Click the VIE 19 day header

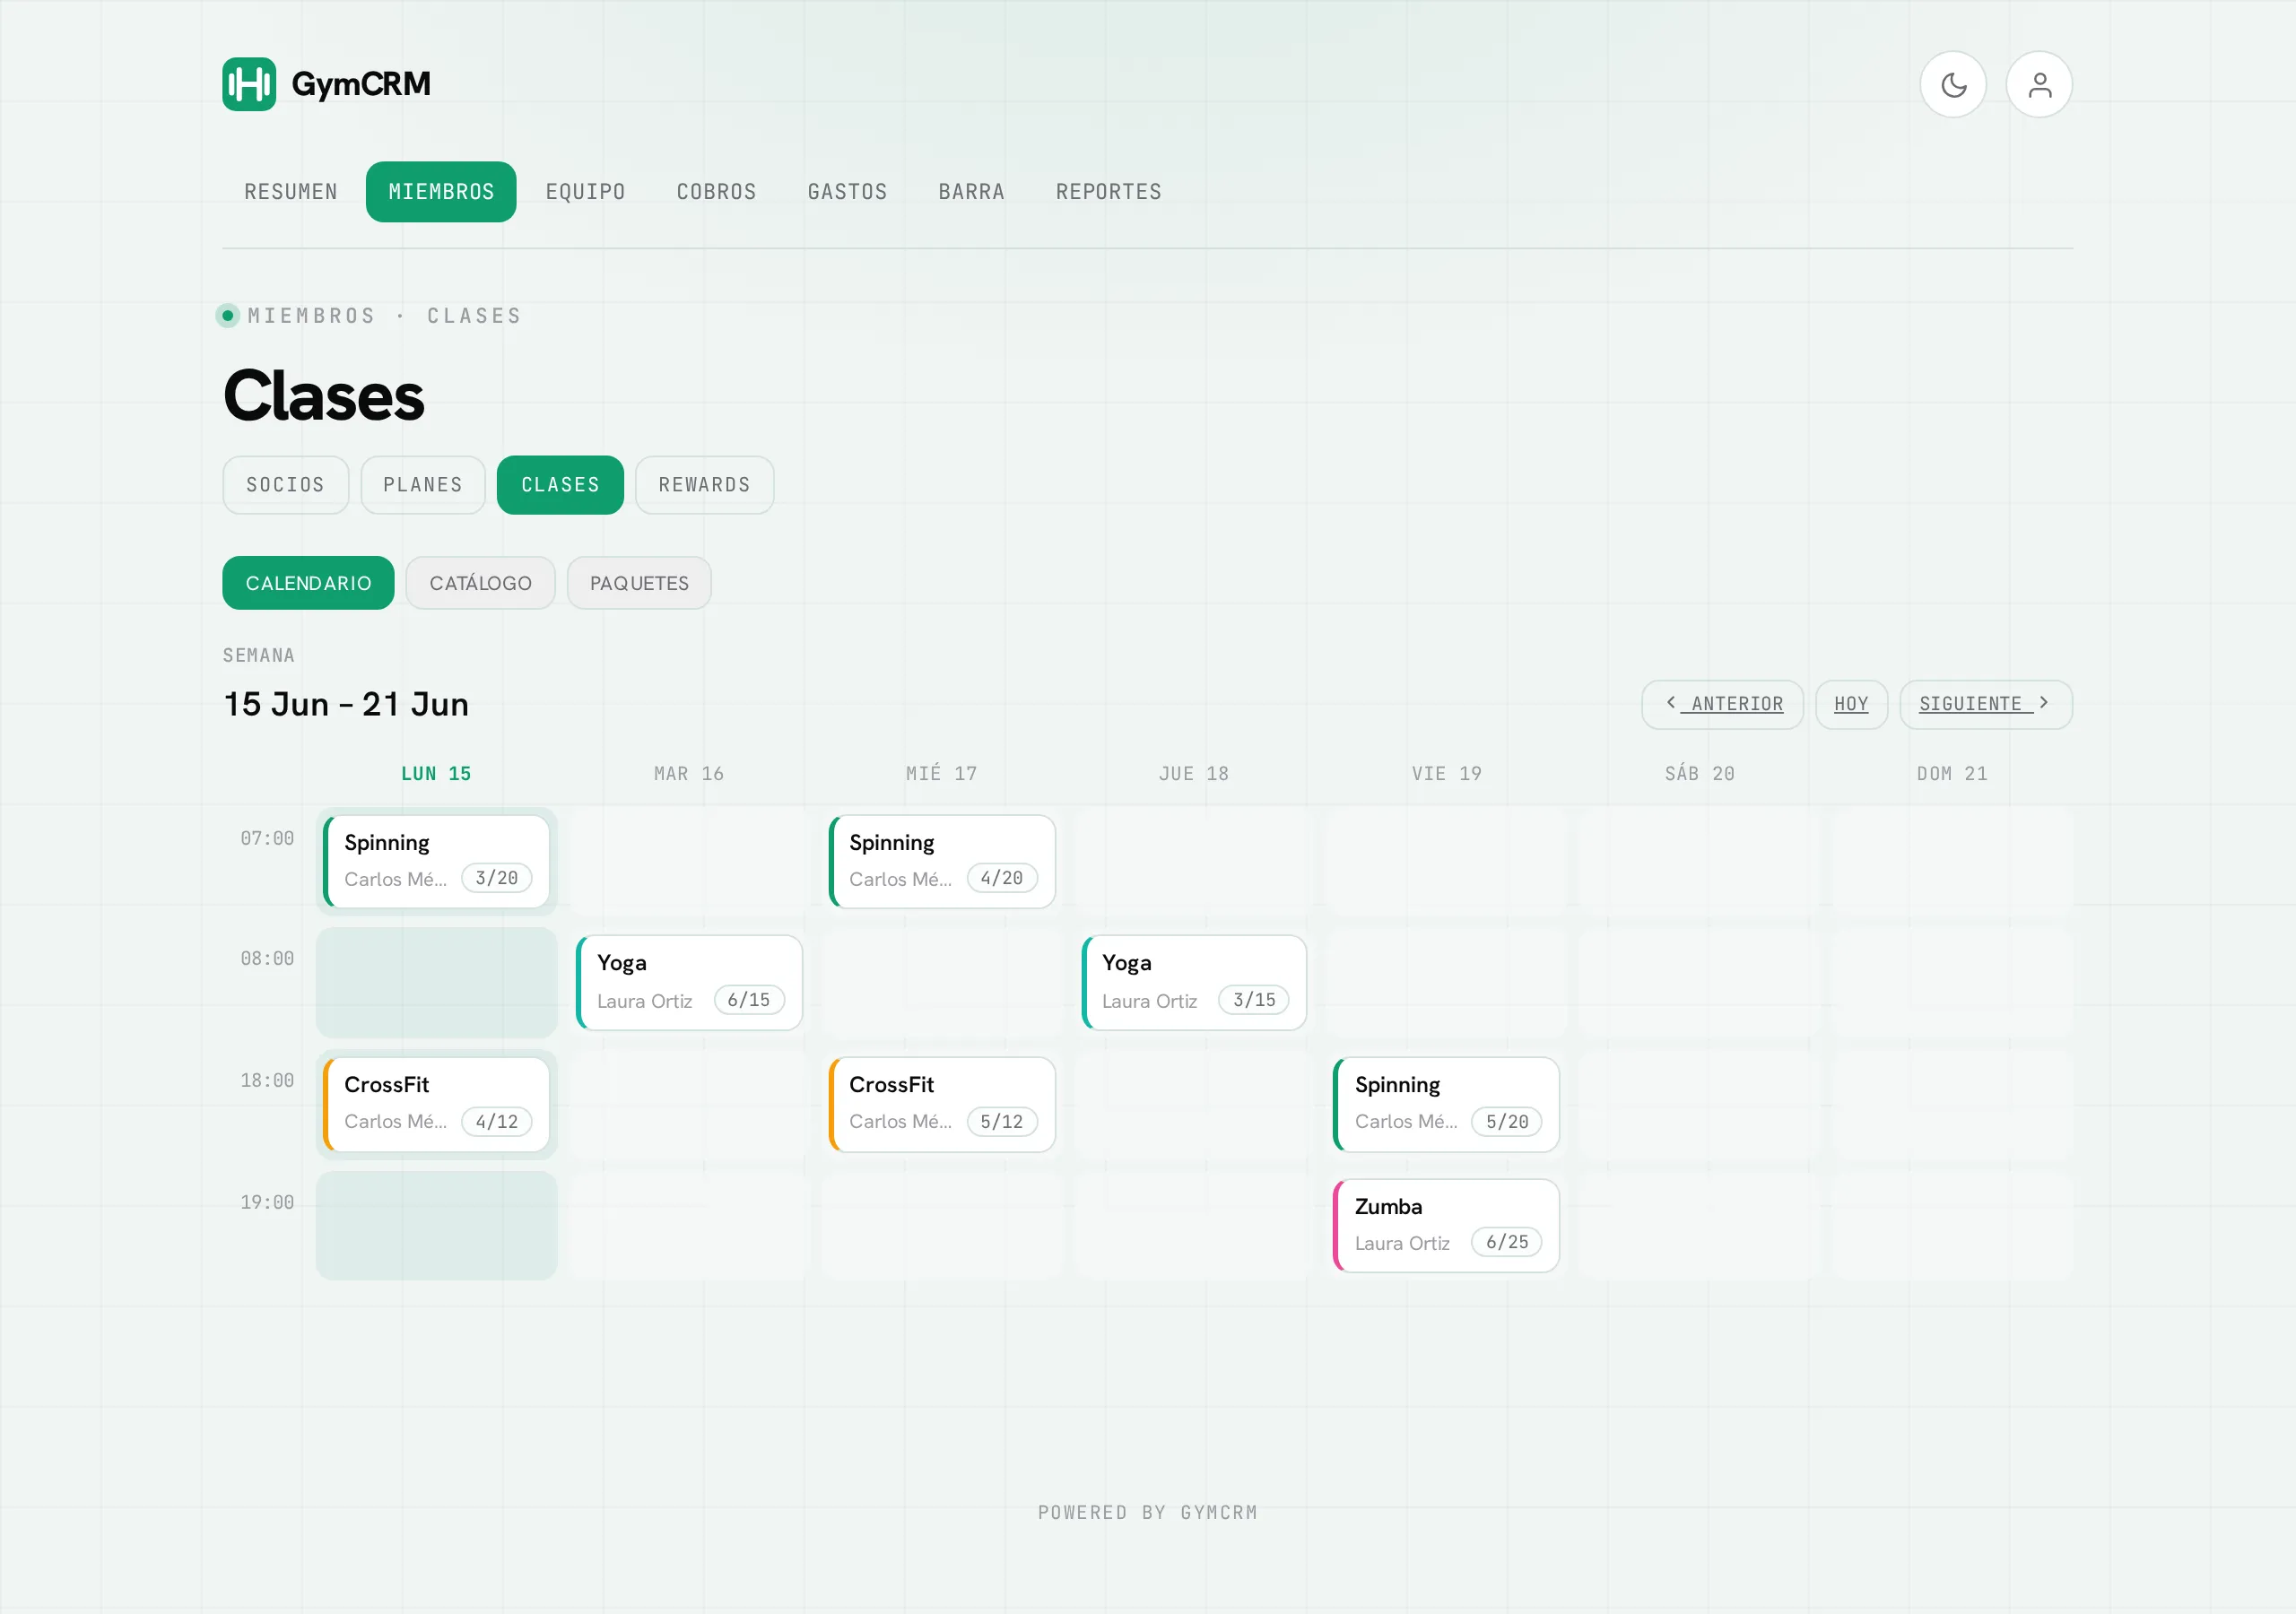click(x=1447, y=774)
